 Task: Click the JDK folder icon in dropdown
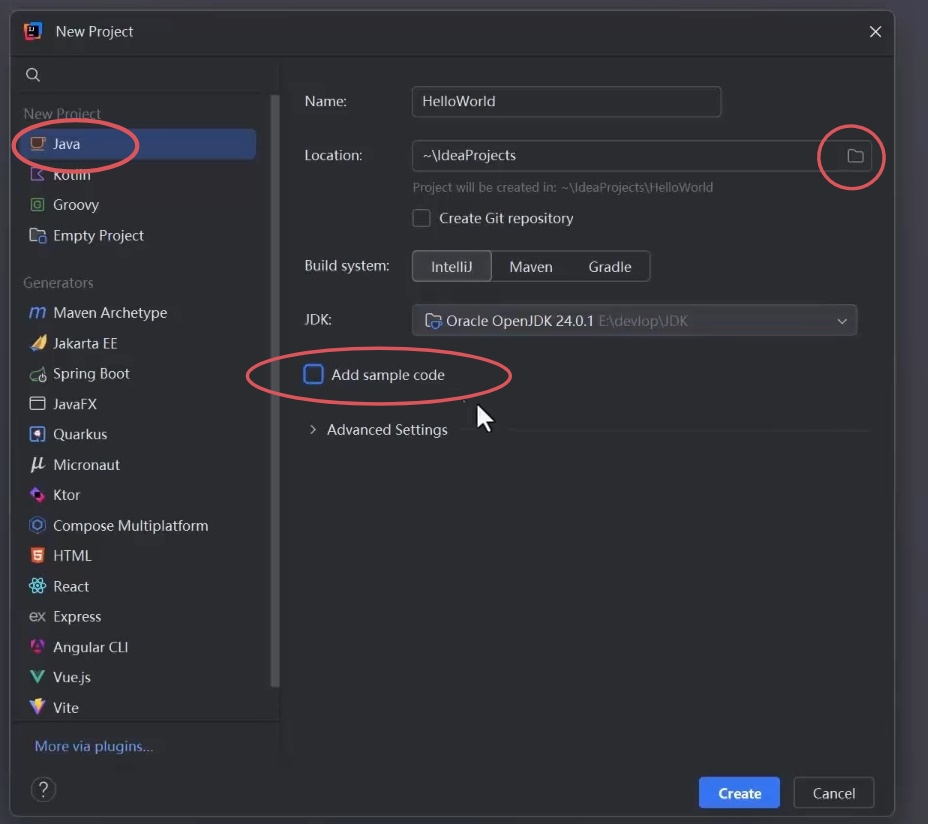433,321
